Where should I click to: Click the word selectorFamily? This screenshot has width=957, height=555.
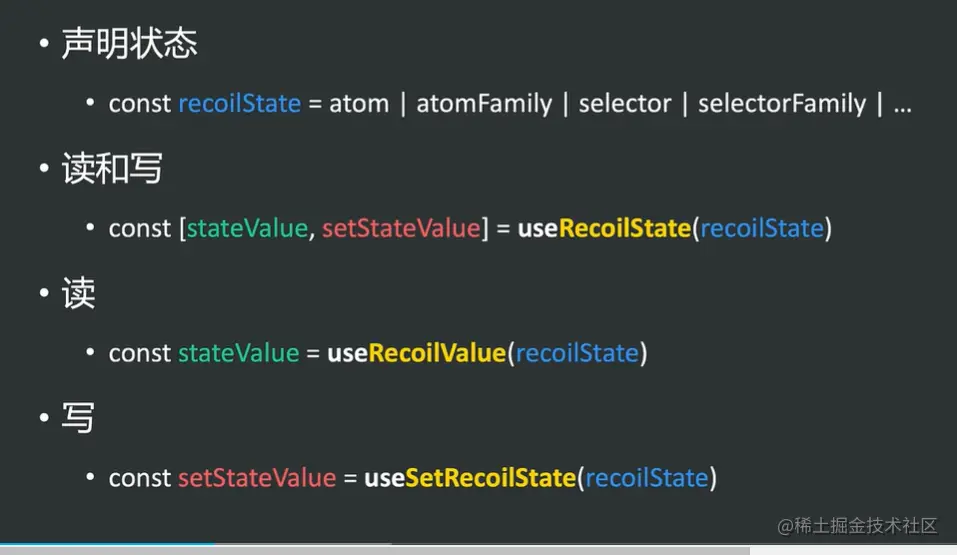782,103
